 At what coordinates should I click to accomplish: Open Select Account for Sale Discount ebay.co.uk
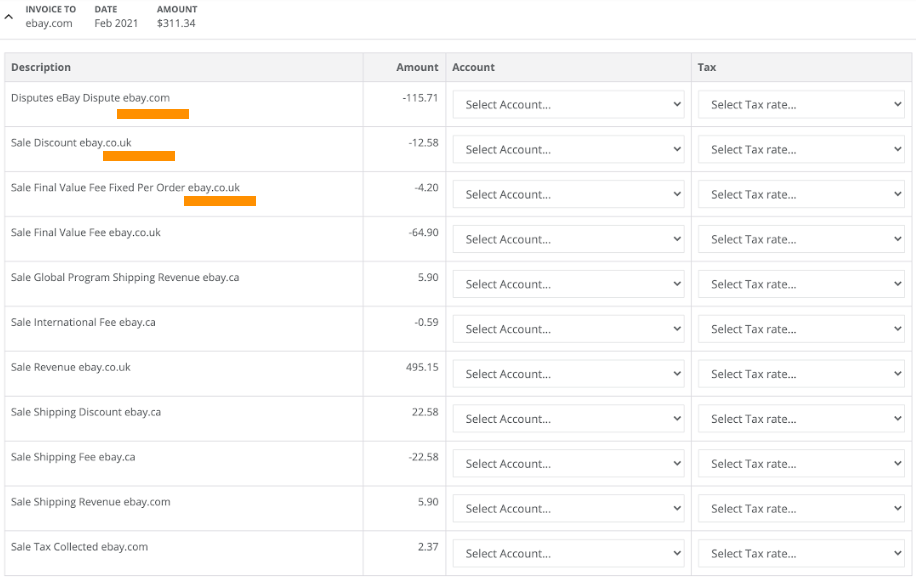coord(568,150)
